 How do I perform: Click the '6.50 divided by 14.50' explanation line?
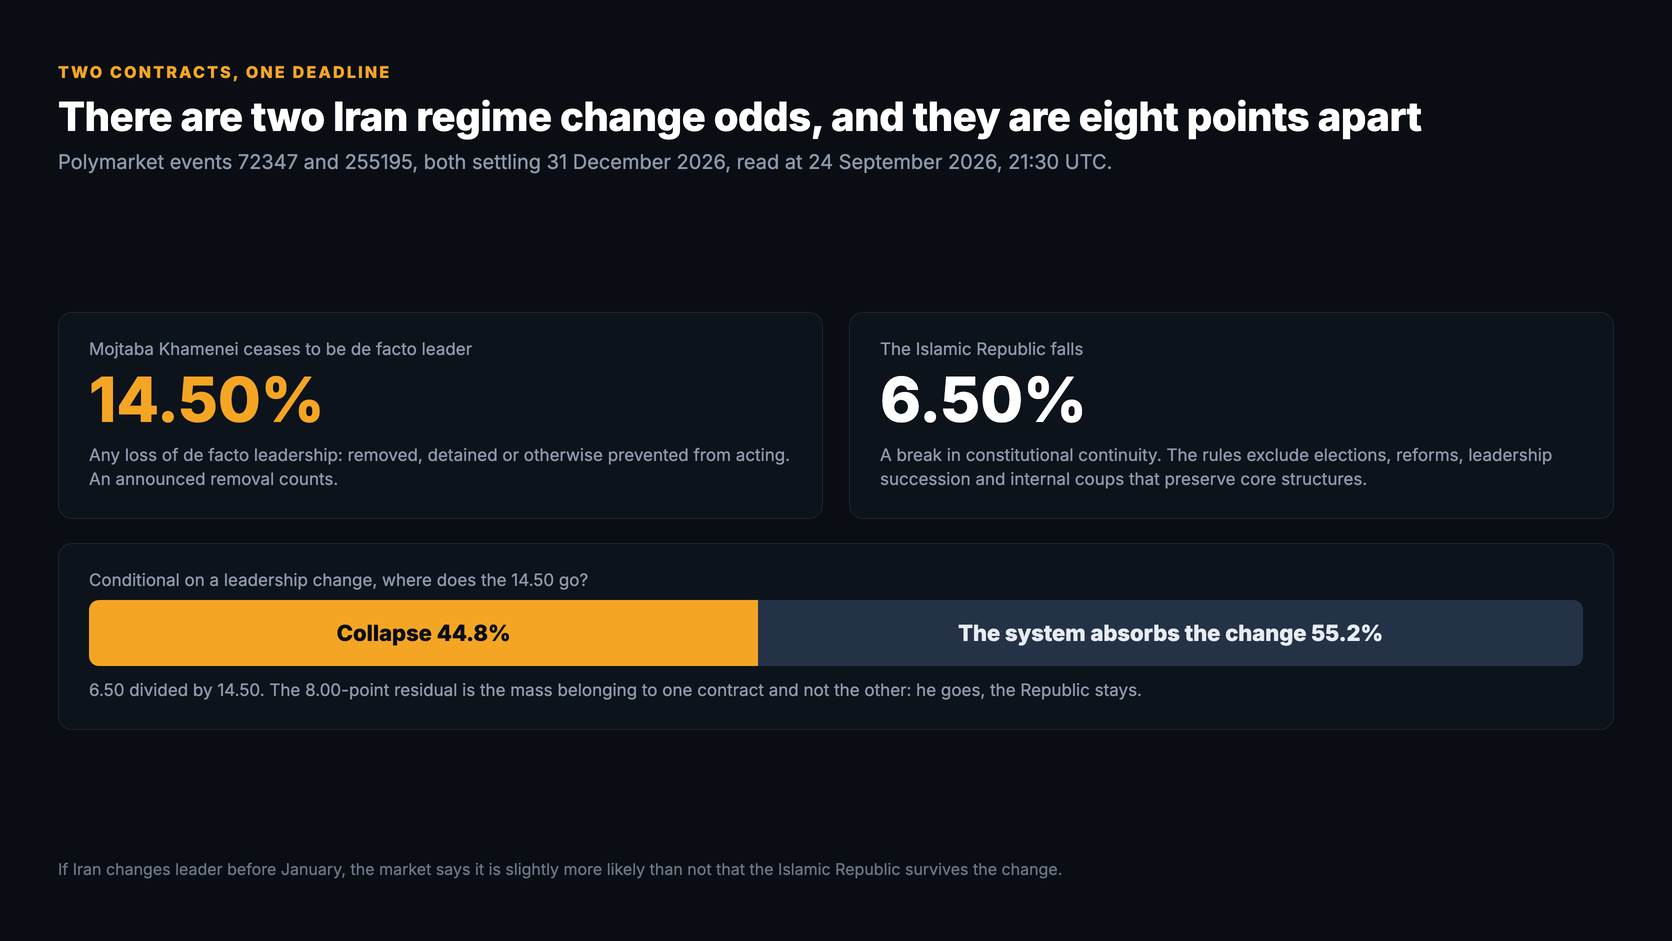click(615, 690)
